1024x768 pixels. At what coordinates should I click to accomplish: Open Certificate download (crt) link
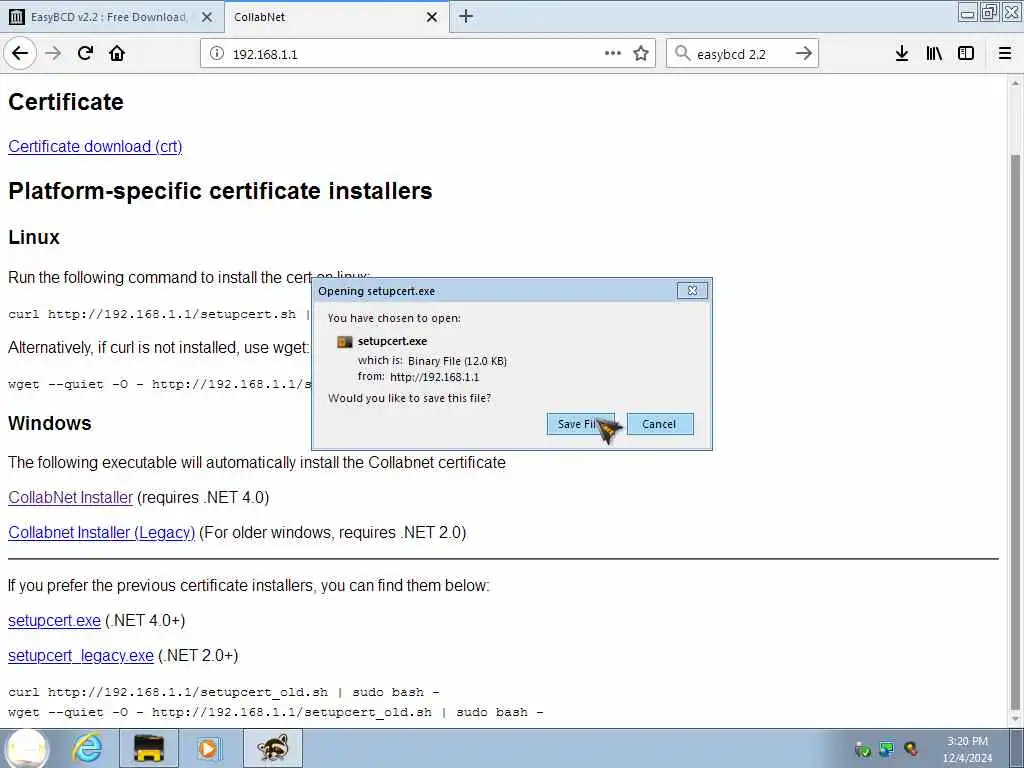click(x=95, y=146)
